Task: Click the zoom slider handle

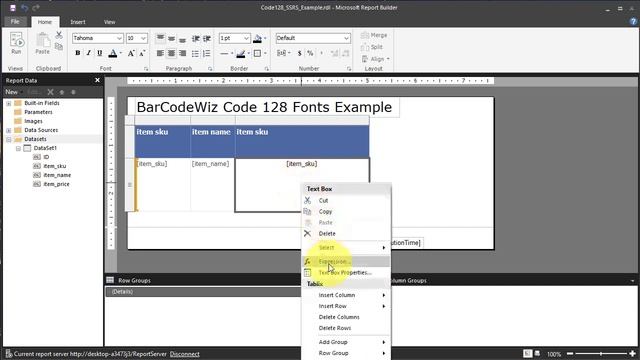Action: [x=601, y=353]
